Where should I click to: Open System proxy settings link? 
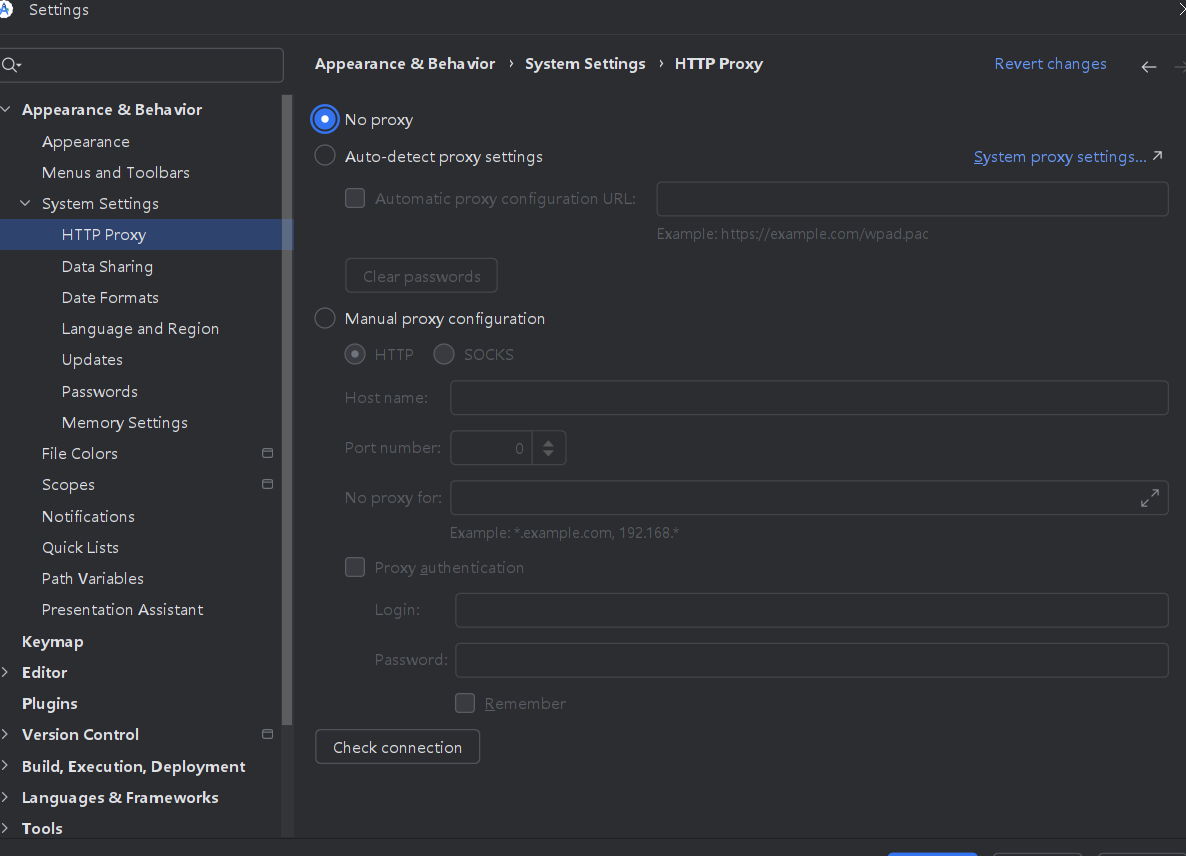click(1060, 157)
